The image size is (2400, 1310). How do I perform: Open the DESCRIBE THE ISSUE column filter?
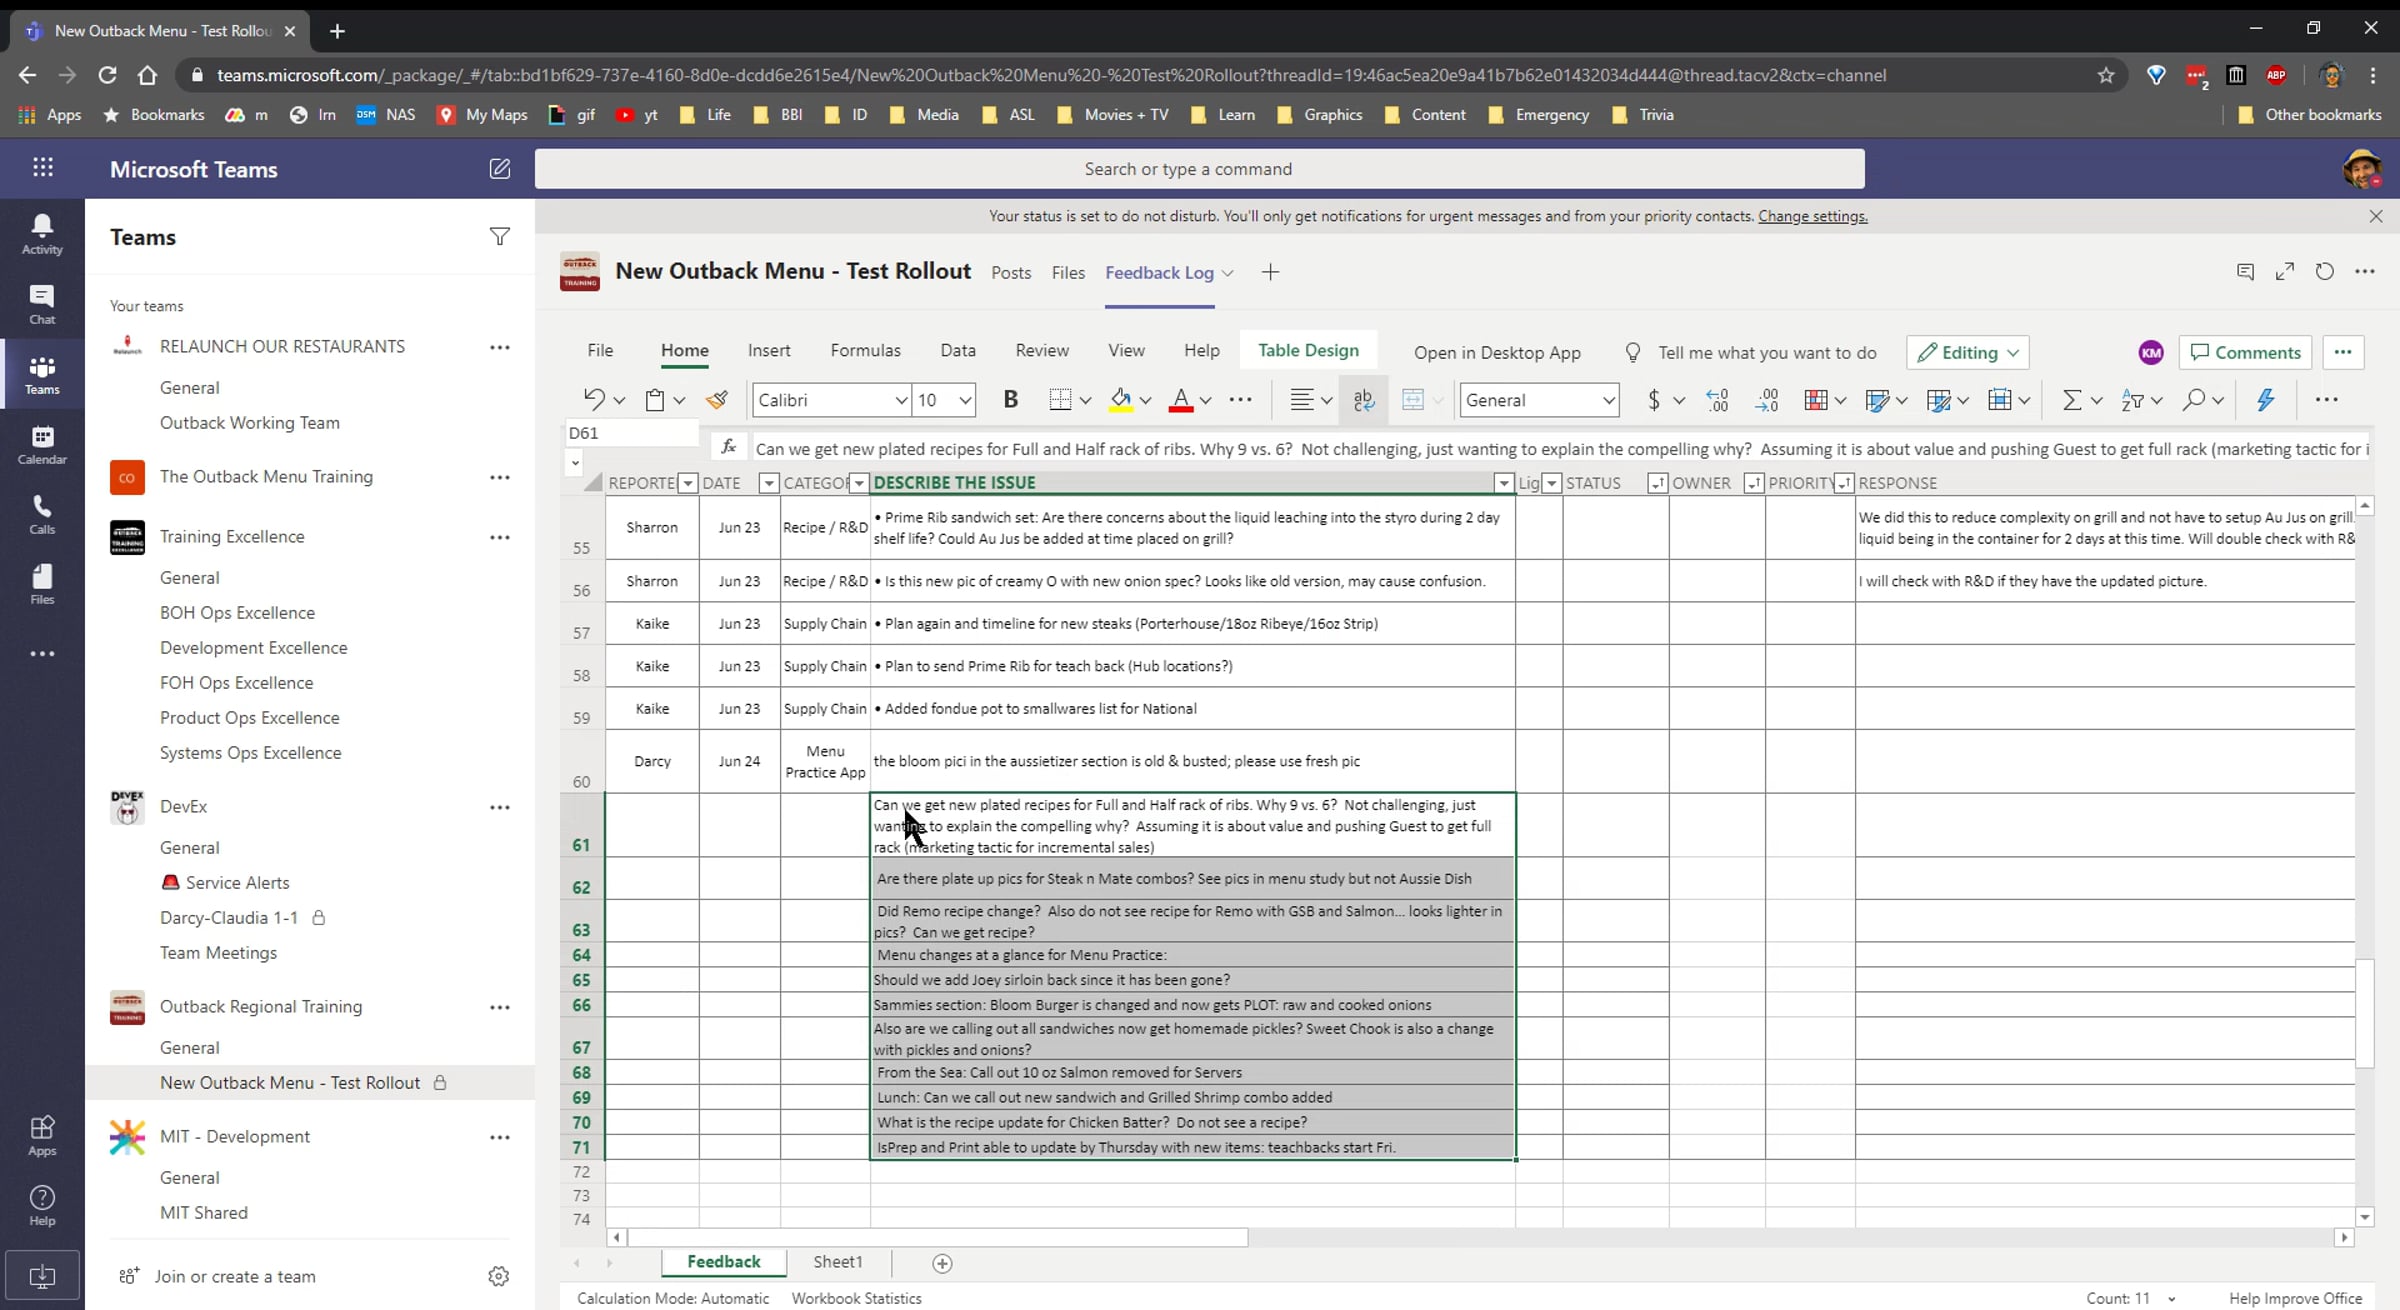coord(1504,484)
